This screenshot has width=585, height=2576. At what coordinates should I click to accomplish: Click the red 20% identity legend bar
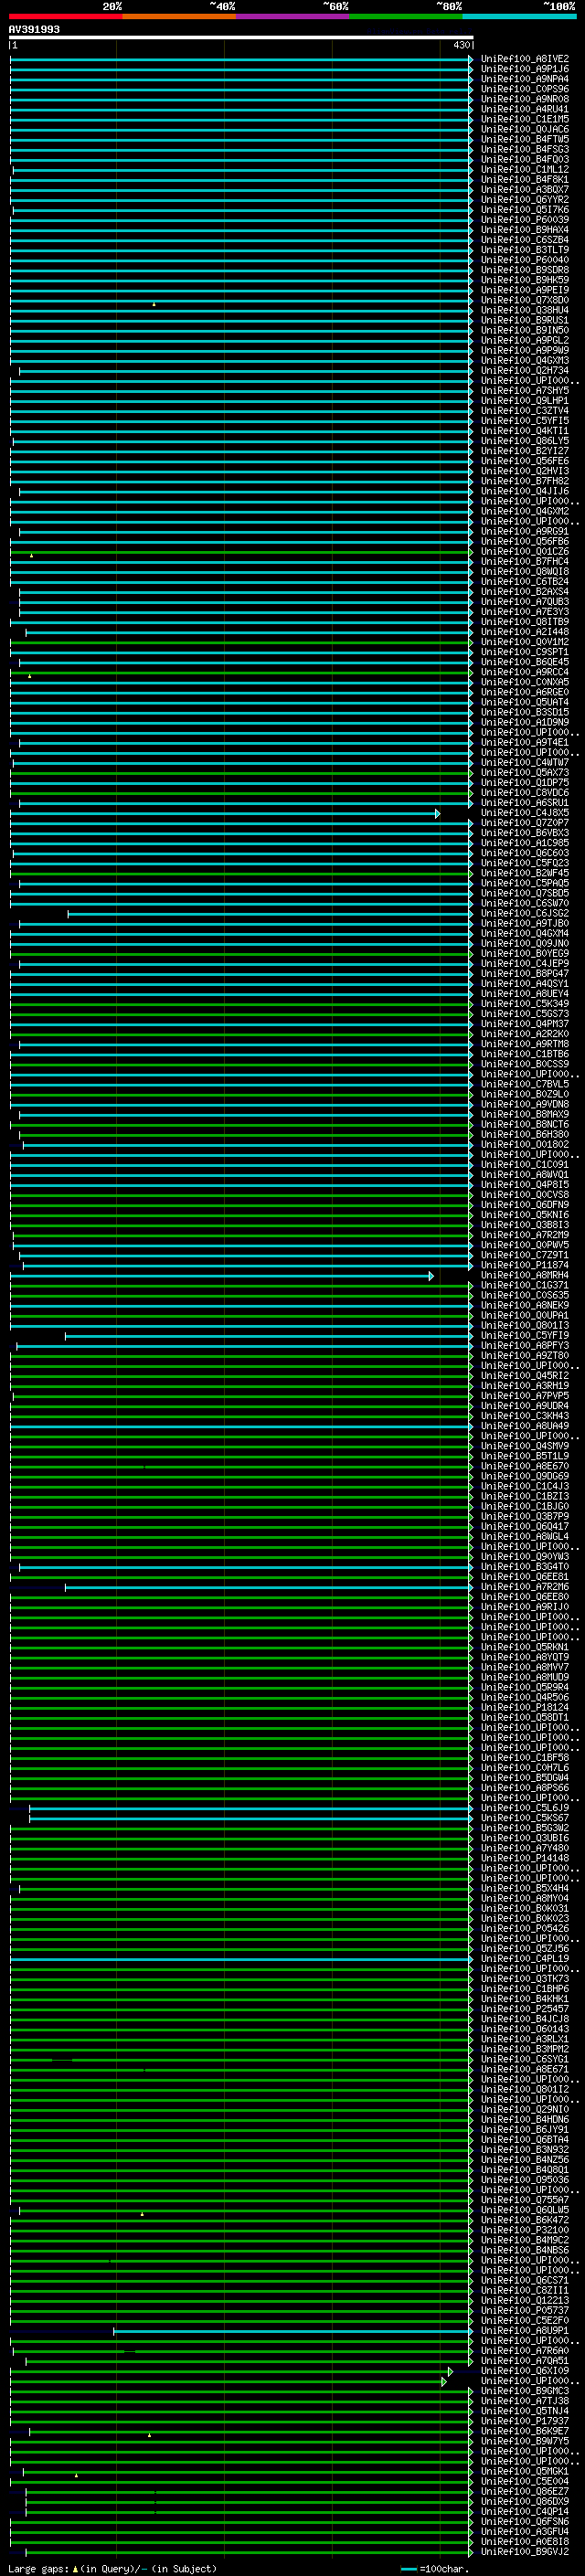point(65,16)
